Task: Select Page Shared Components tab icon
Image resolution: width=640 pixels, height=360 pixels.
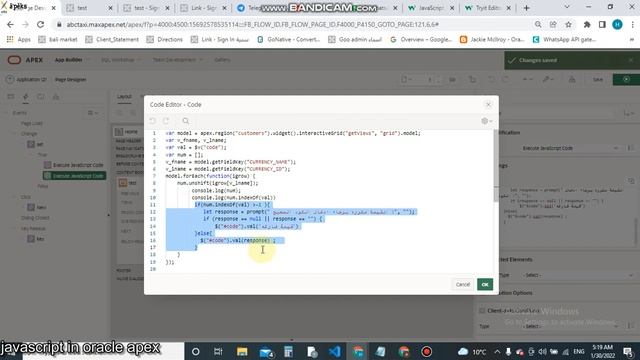Action: 56,97
